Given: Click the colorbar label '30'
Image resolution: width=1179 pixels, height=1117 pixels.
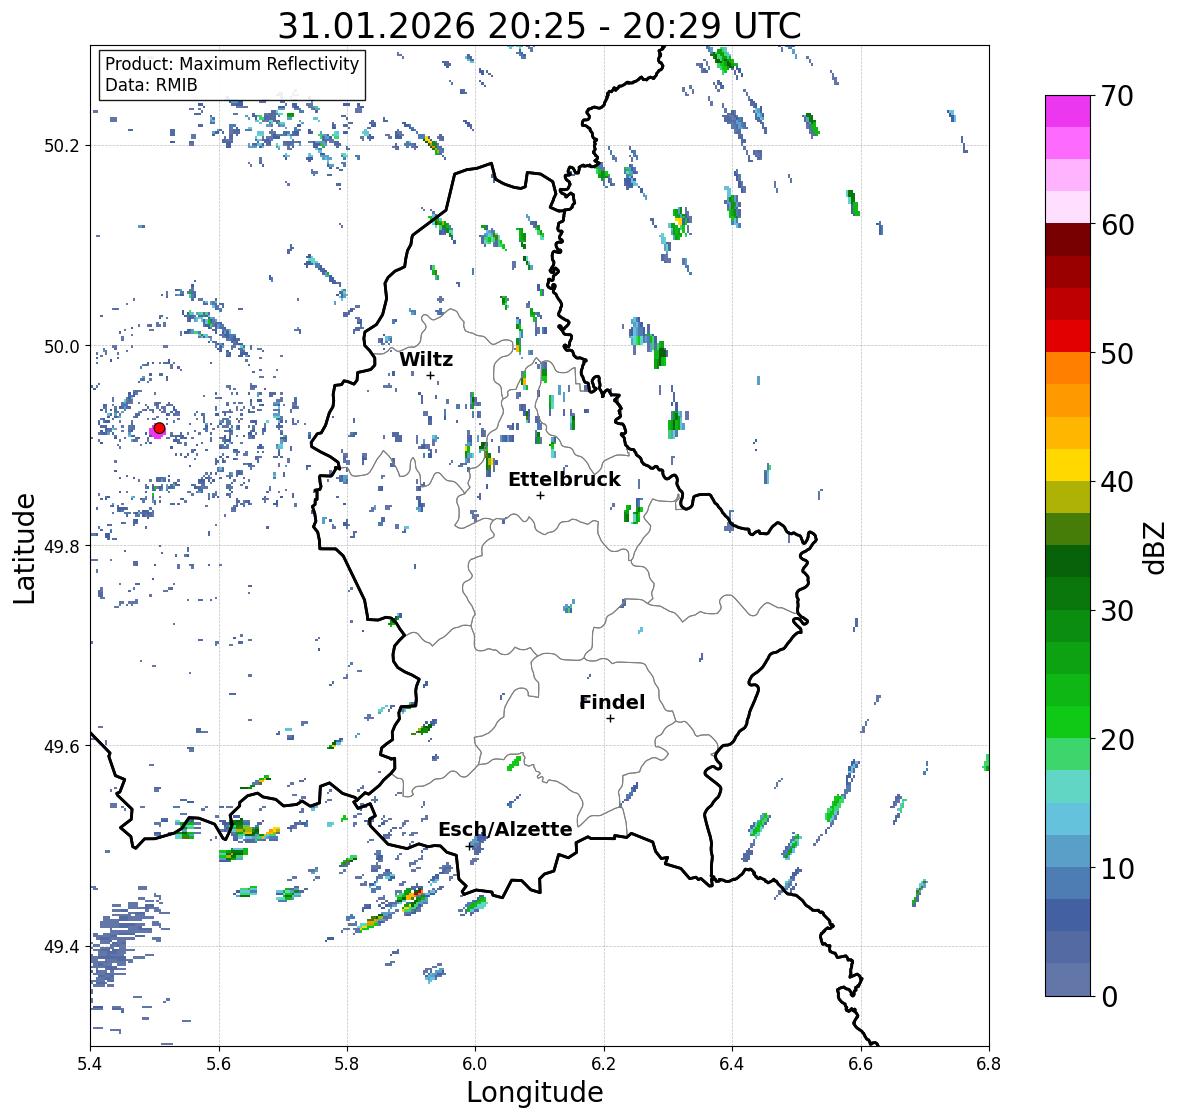Looking at the screenshot, I should (x=1117, y=610).
